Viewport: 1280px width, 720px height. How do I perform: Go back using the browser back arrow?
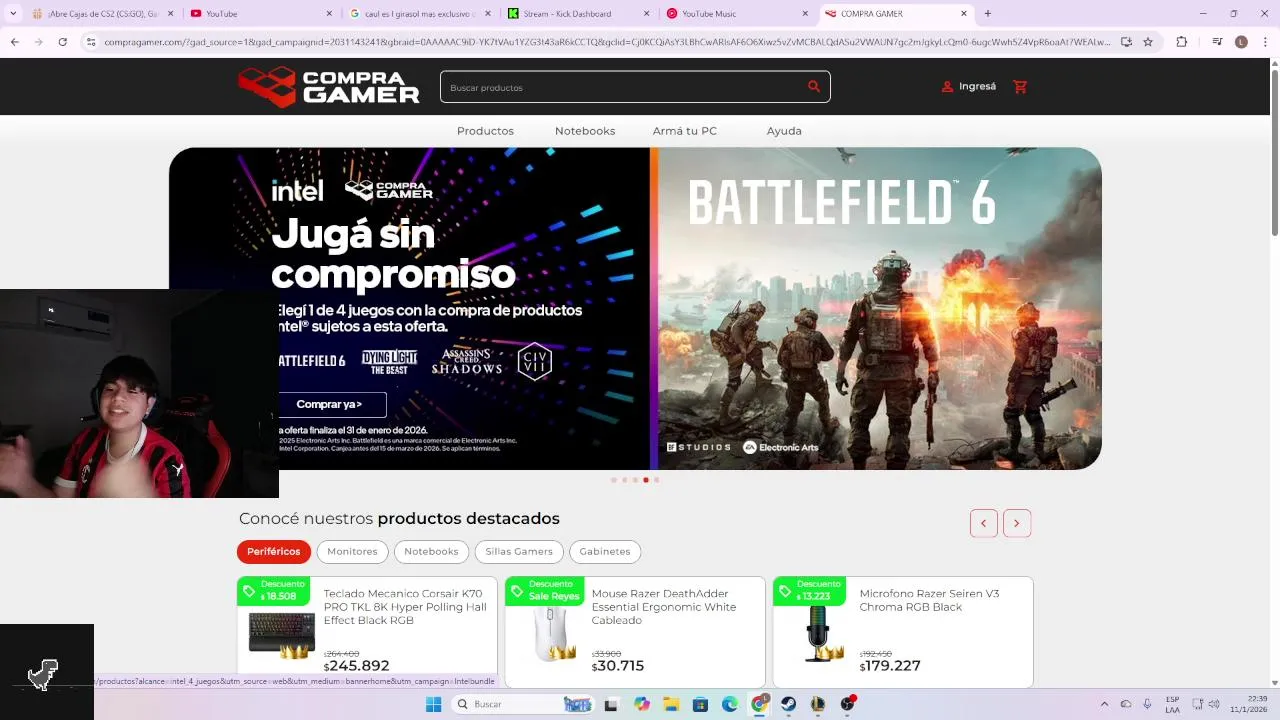pos(14,42)
